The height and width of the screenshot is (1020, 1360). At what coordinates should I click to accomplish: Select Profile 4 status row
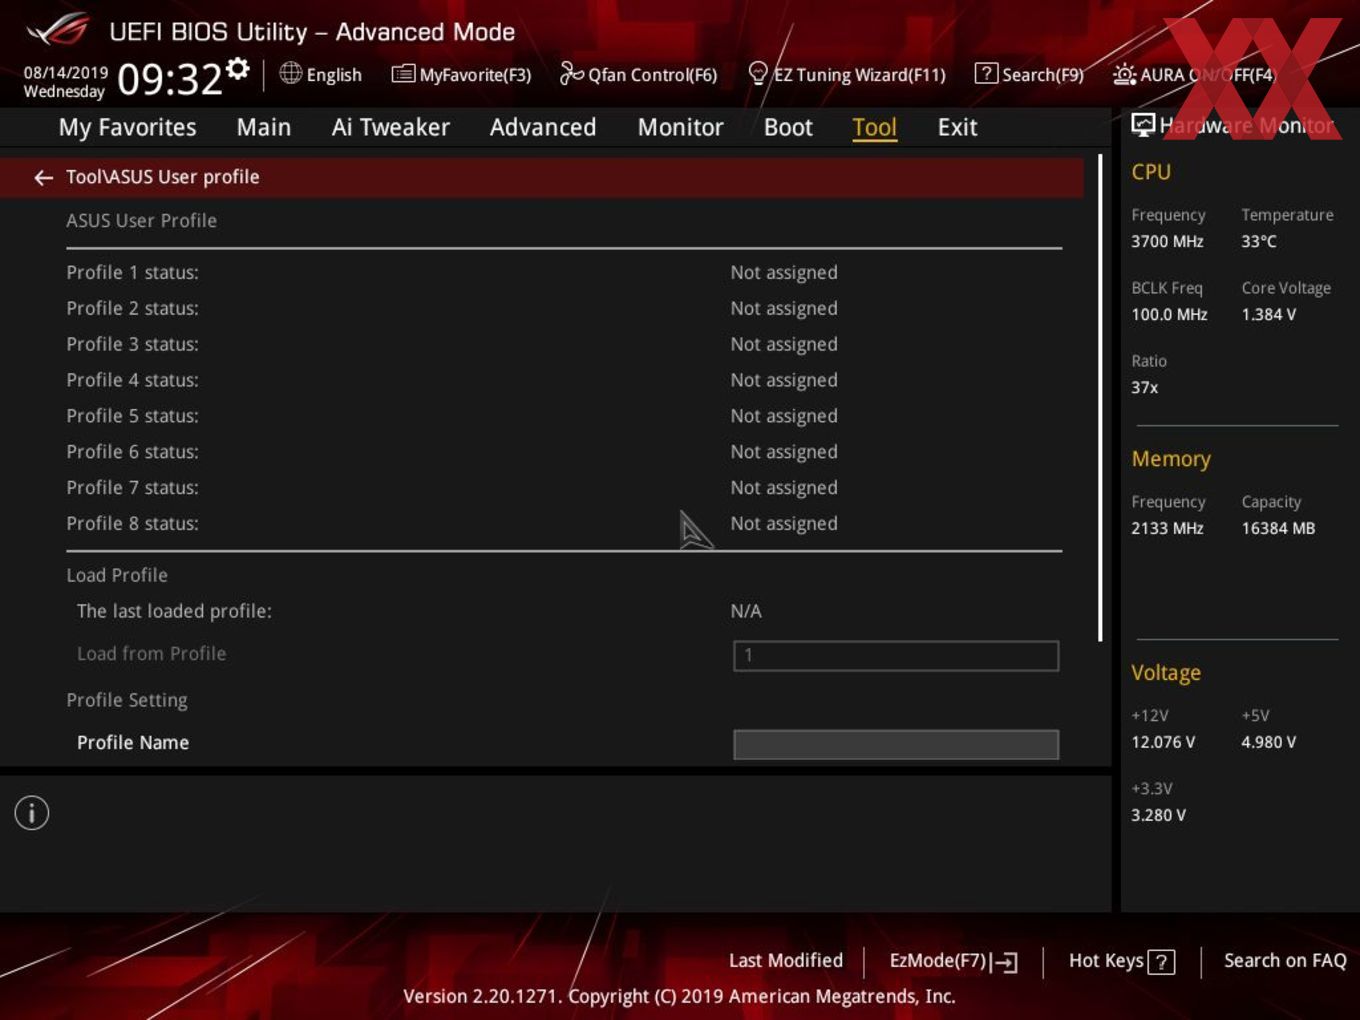coord(564,380)
